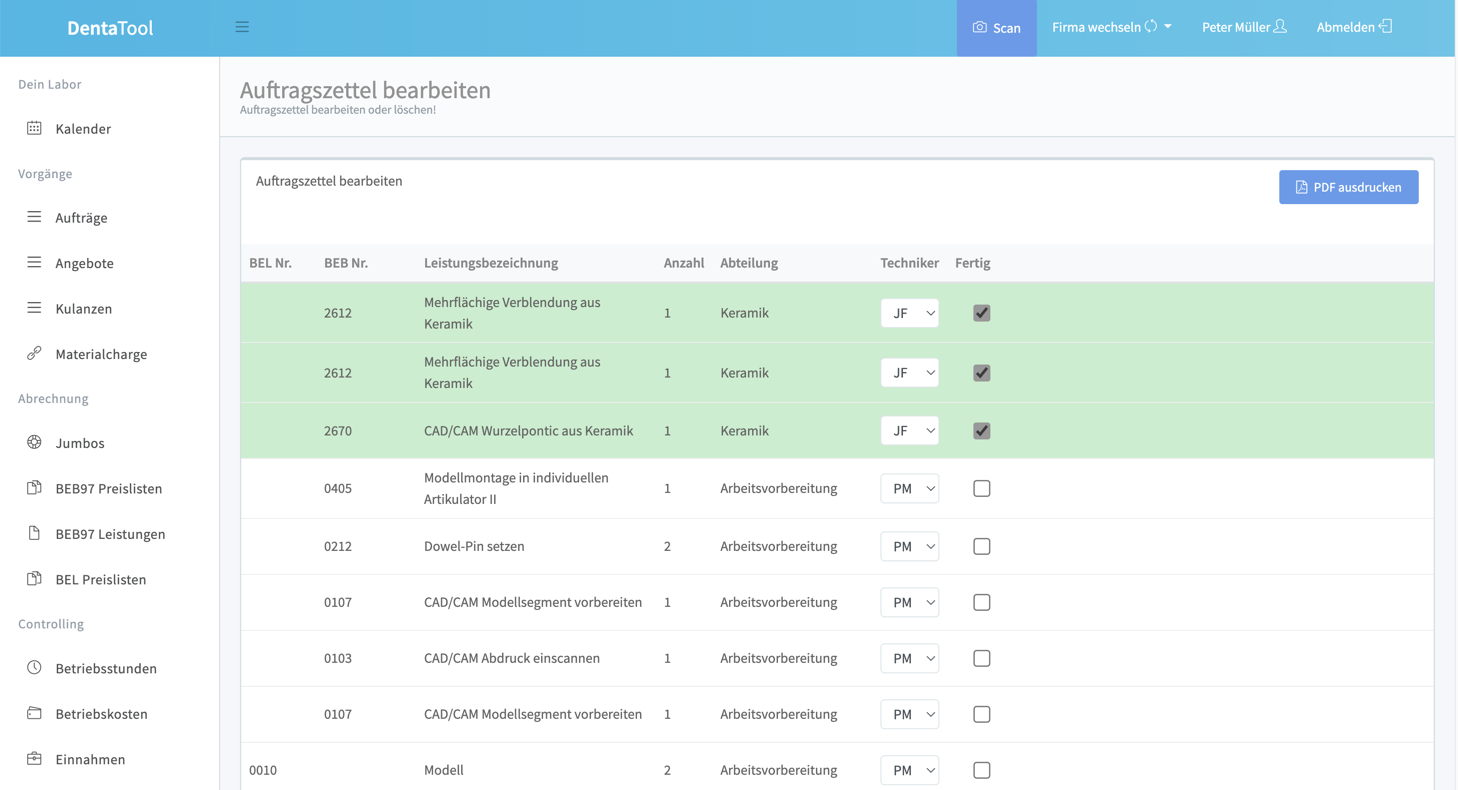
Task: Click the folder icon beside Betriebskosten
Action: 34,713
